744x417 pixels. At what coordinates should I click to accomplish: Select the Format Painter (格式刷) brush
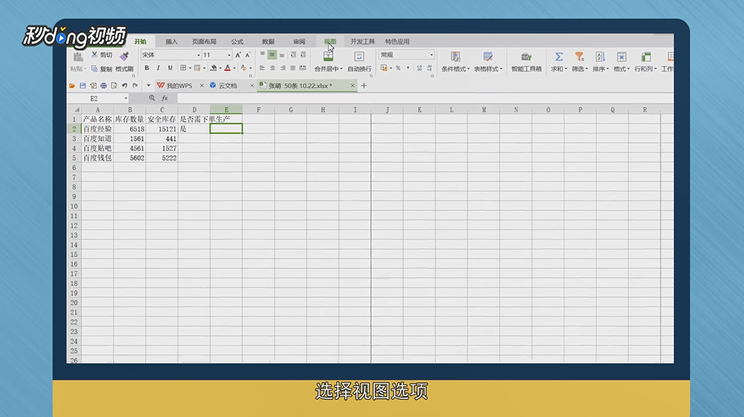[124, 56]
